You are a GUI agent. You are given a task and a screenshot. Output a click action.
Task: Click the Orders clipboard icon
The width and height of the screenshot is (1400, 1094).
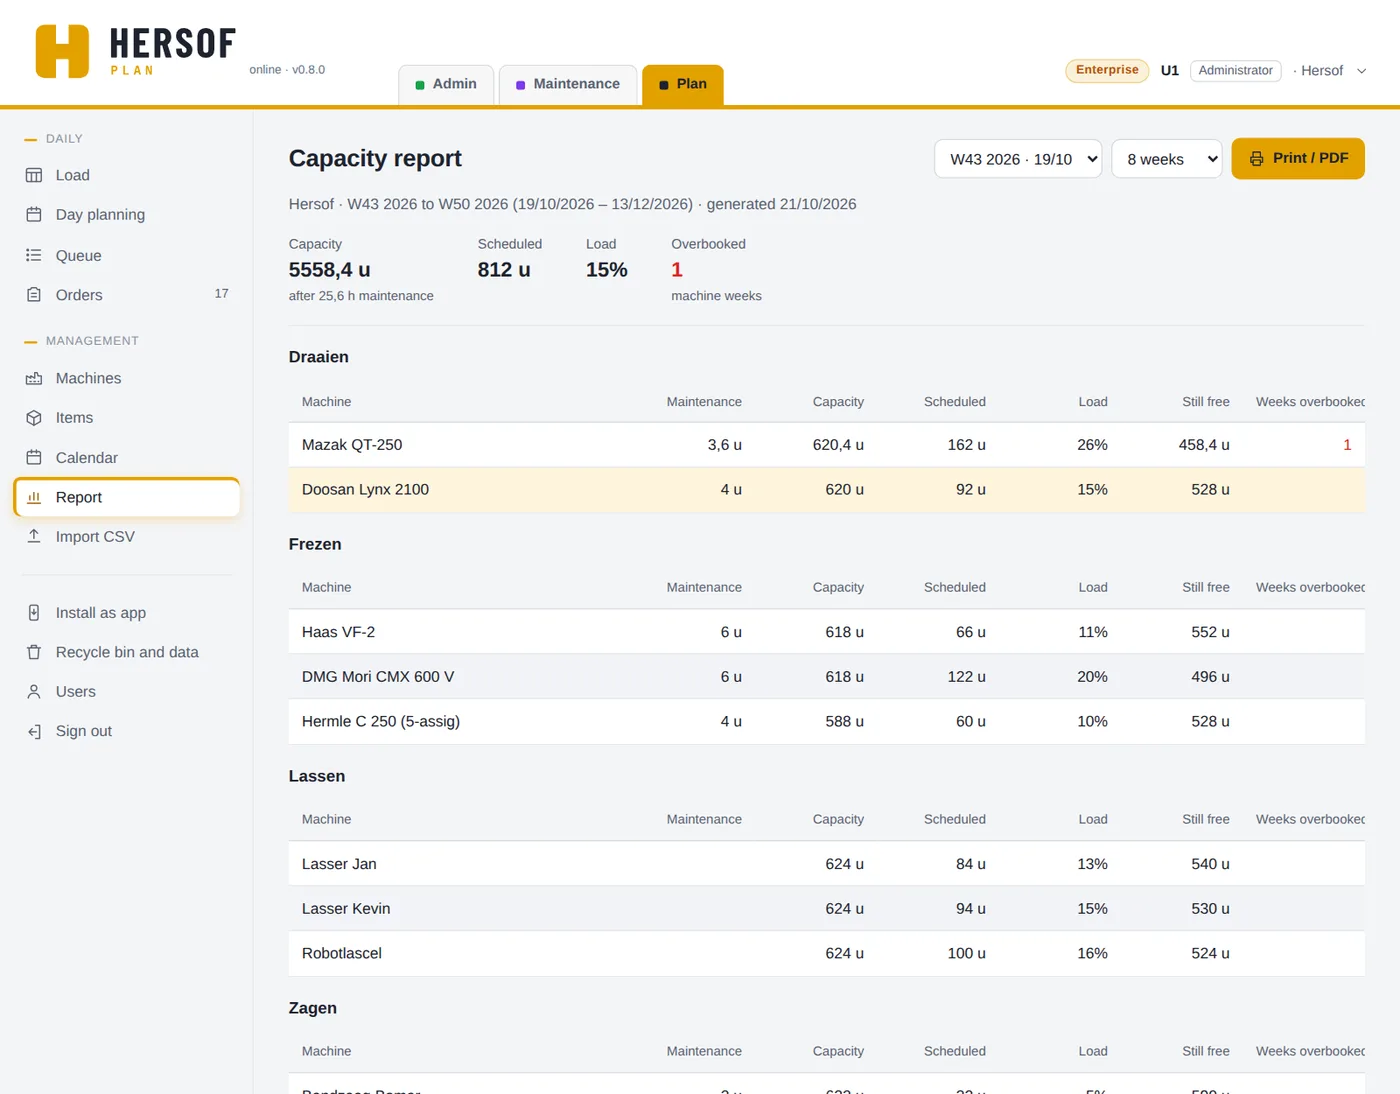[x=34, y=295]
